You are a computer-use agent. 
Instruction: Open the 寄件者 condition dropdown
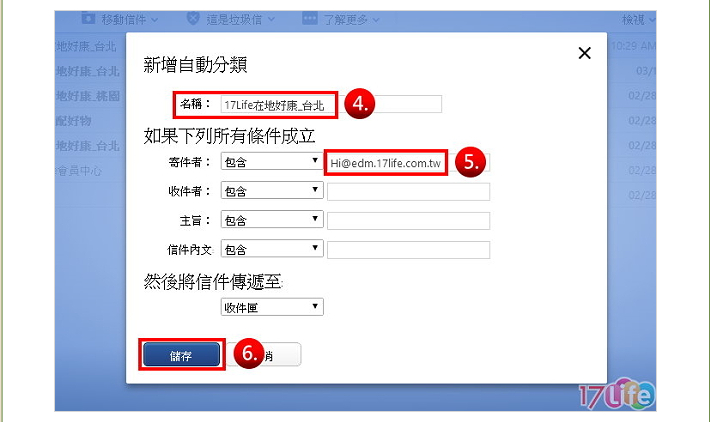(x=272, y=161)
